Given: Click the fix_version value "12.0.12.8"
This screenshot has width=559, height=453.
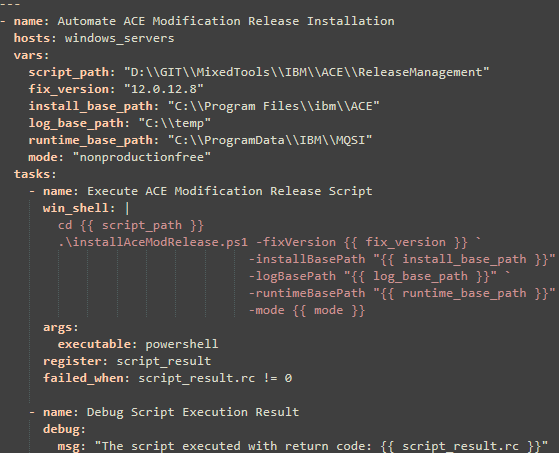Looking at the screenshot, I should click(x=164, y=89).
